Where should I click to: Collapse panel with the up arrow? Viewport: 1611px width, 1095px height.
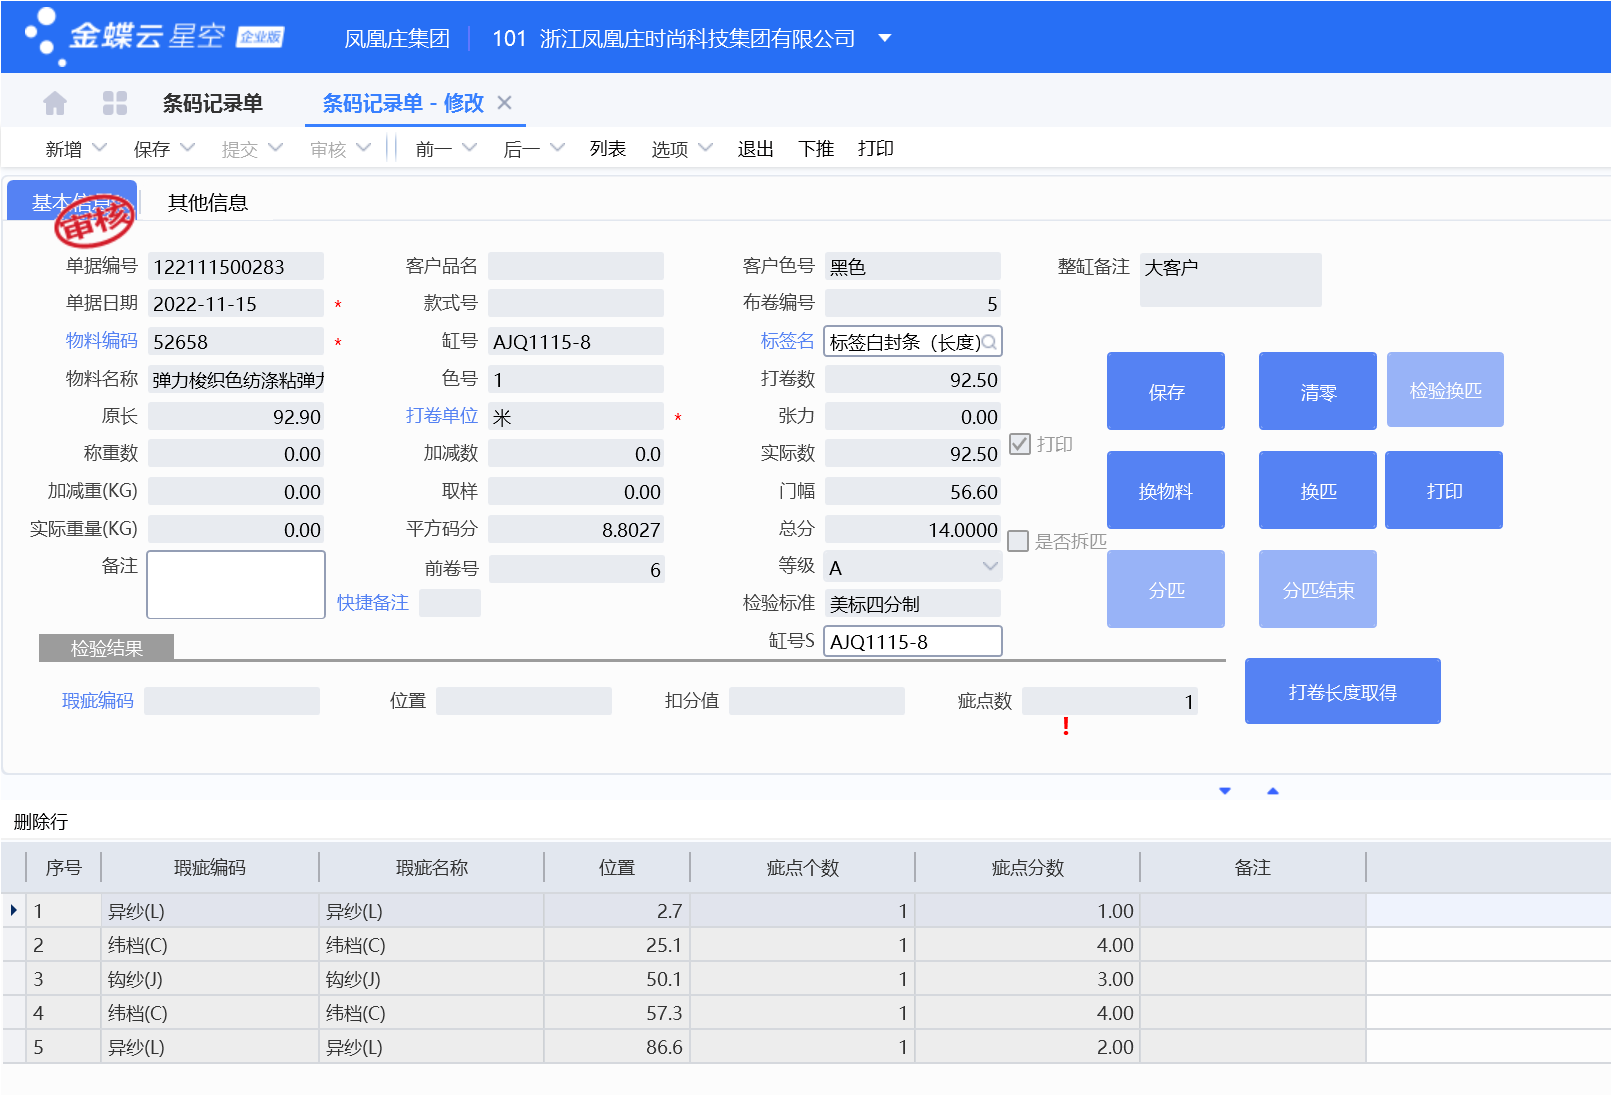pyautogui.click(x=1273, y=791)
